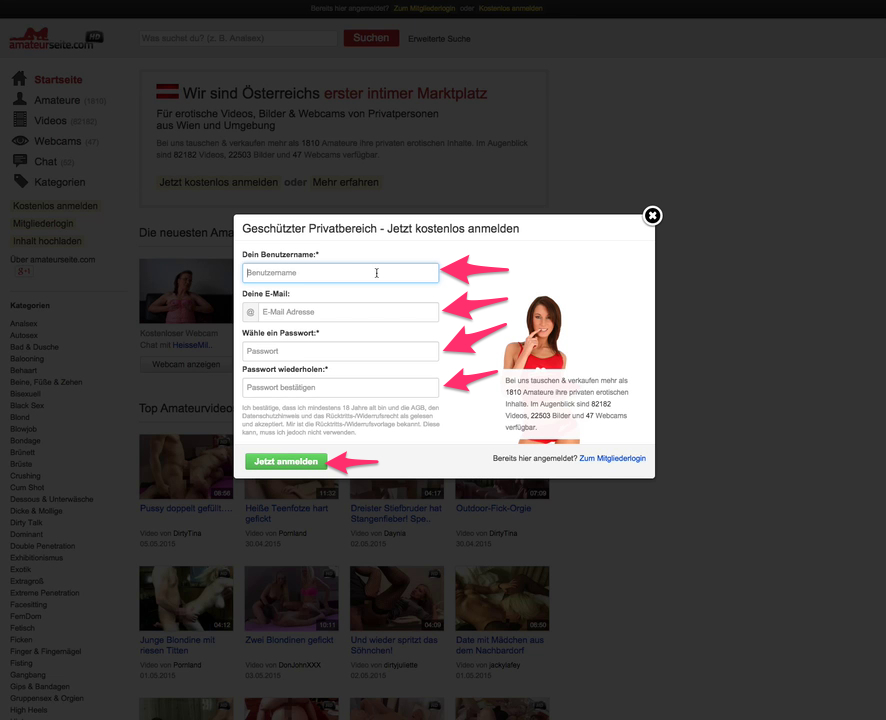Focus the E-Mail Adresse field
Viewport: 886px width, 720px height.
point(347,312)
